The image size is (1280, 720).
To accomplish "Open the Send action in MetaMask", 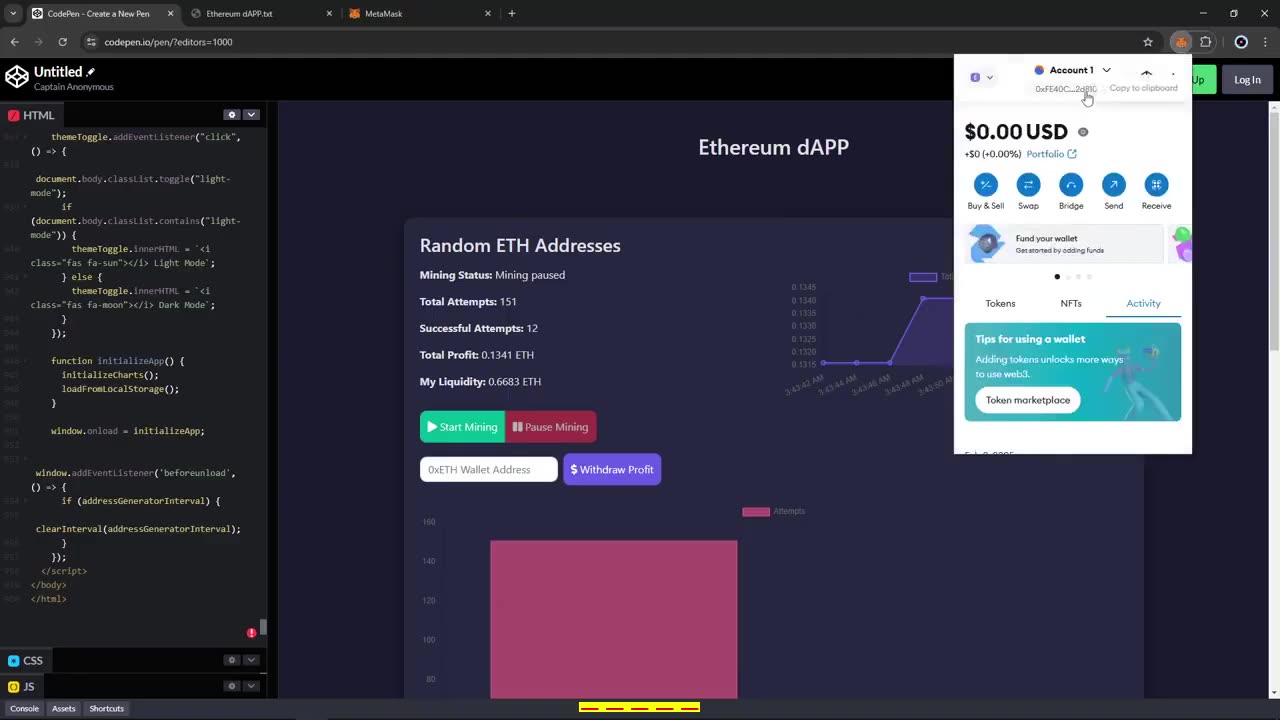I will 1113,185.
